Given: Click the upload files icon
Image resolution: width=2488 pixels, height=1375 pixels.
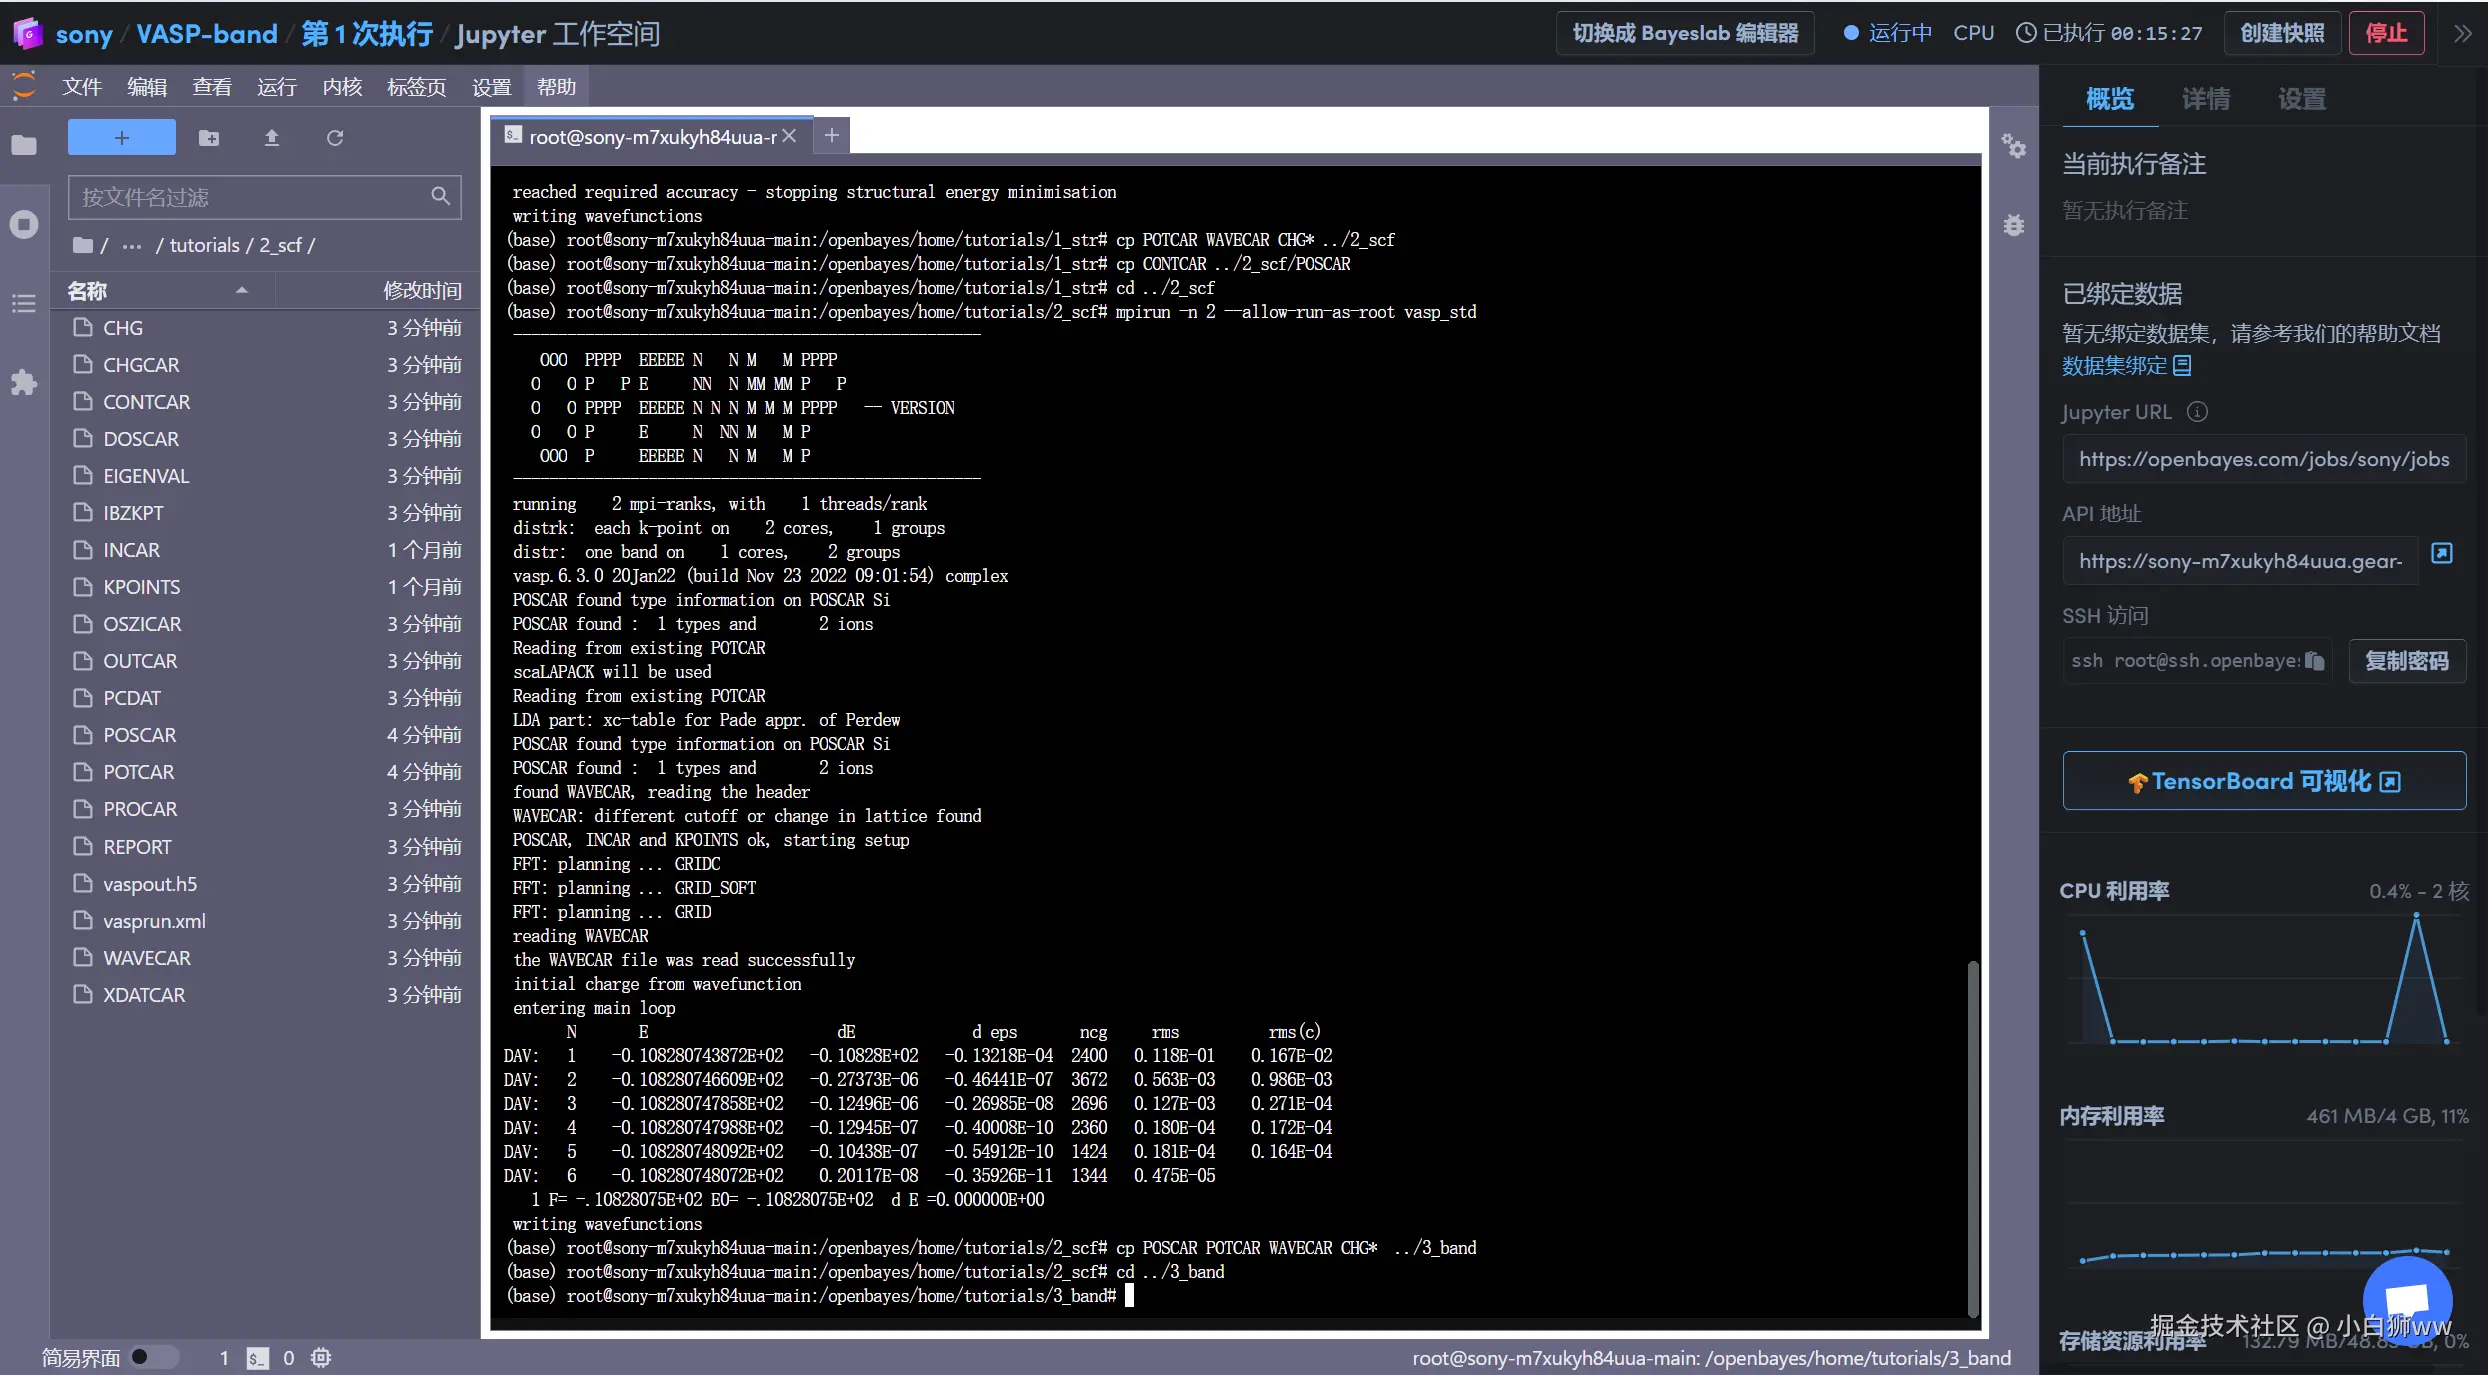Looking at the screenshot, I should [271, 138].
